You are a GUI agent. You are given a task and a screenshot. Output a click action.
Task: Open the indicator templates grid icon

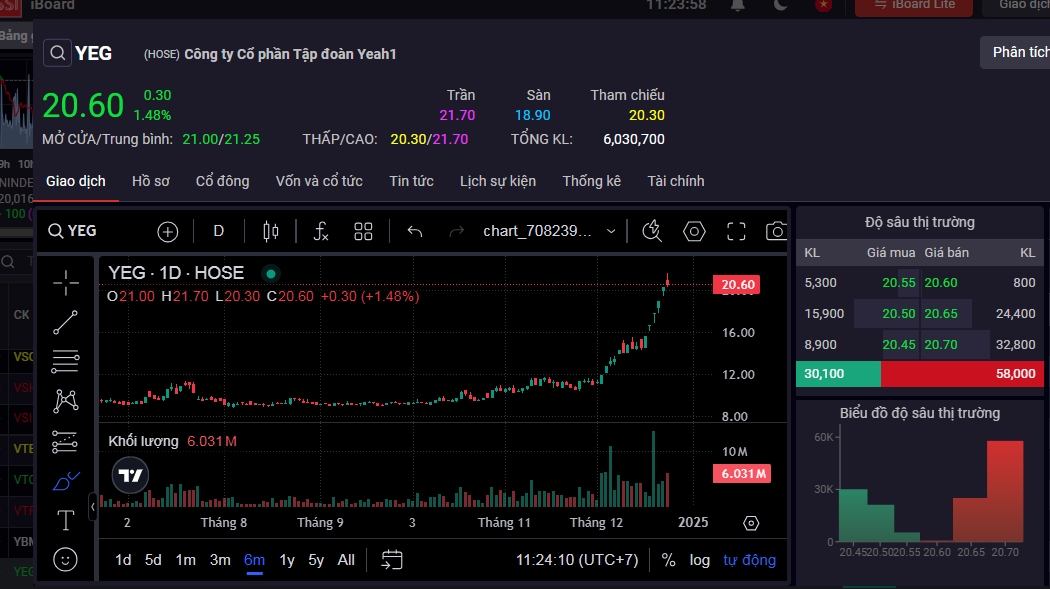pos(363,232)
